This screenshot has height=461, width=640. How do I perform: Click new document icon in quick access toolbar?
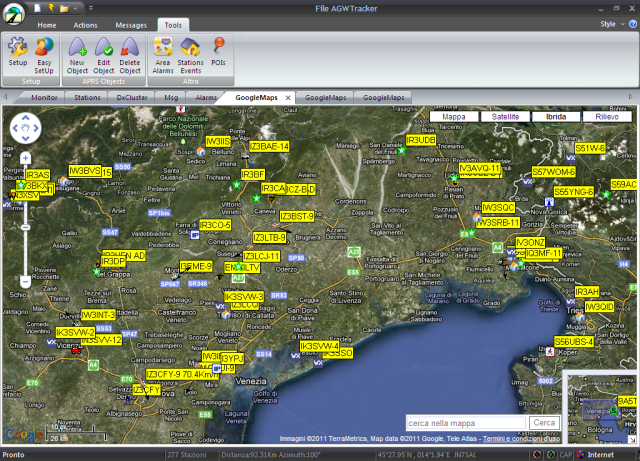click(x=38, y=8)
